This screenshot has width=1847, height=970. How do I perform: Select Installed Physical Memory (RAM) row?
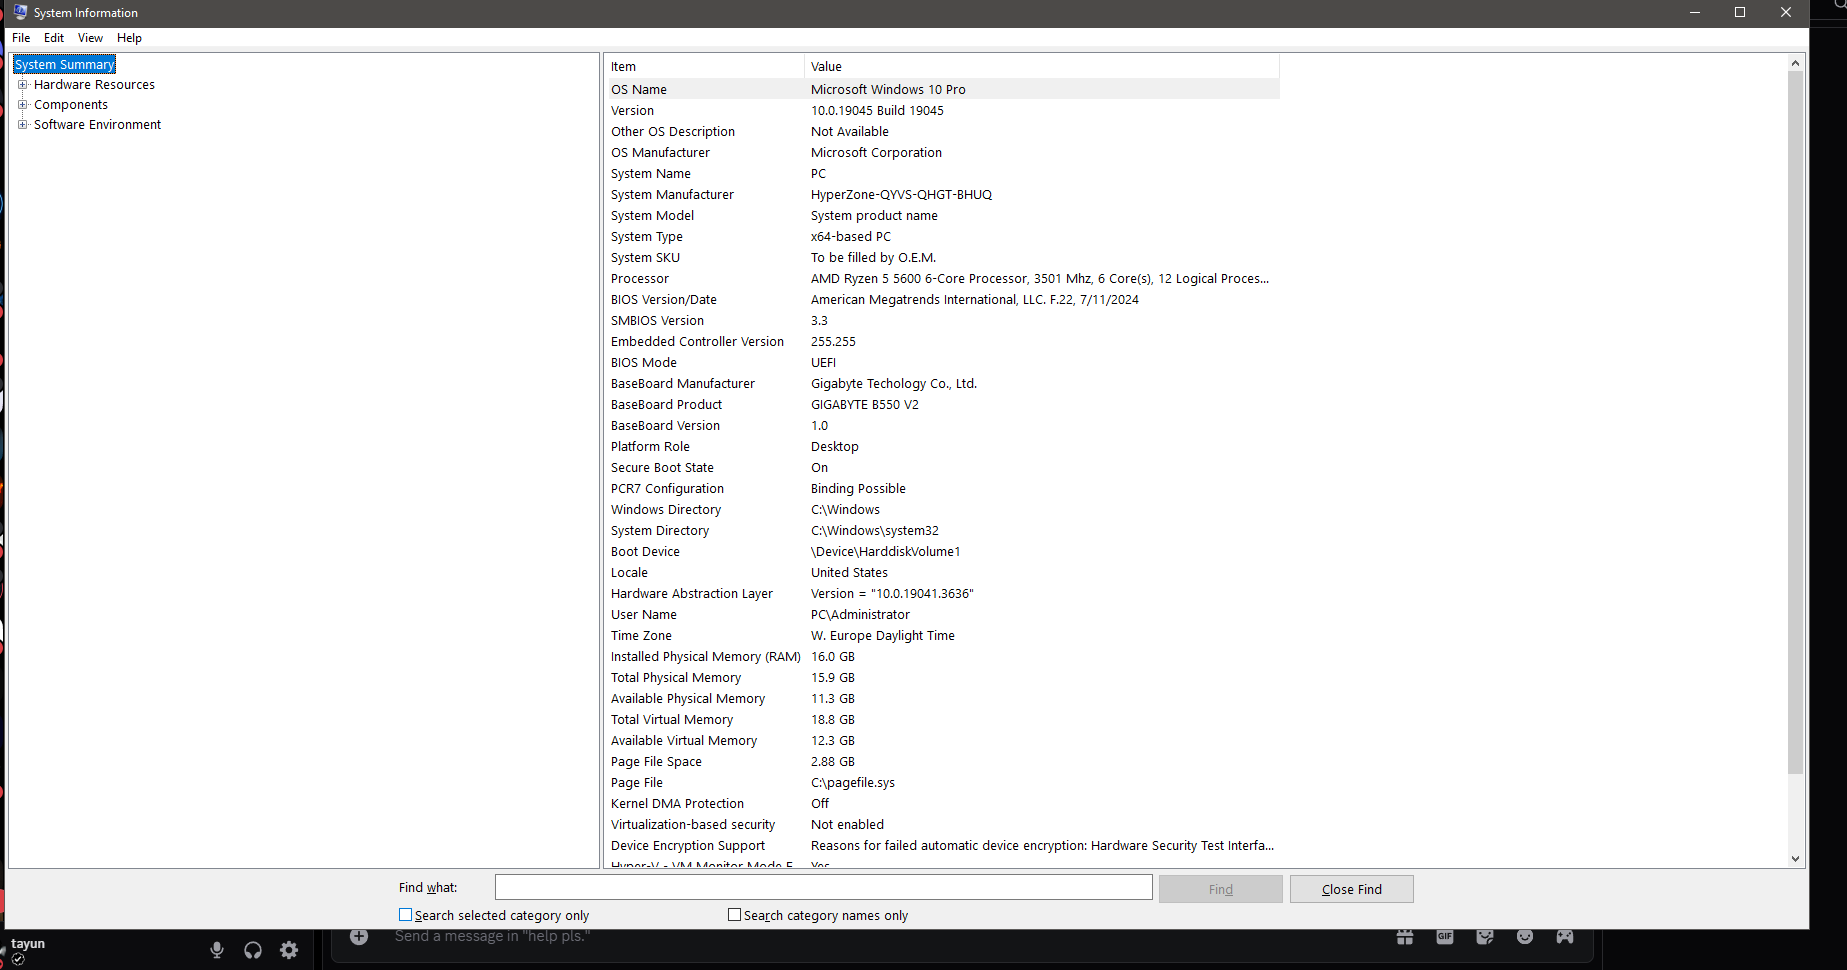(x=943, y=657)
